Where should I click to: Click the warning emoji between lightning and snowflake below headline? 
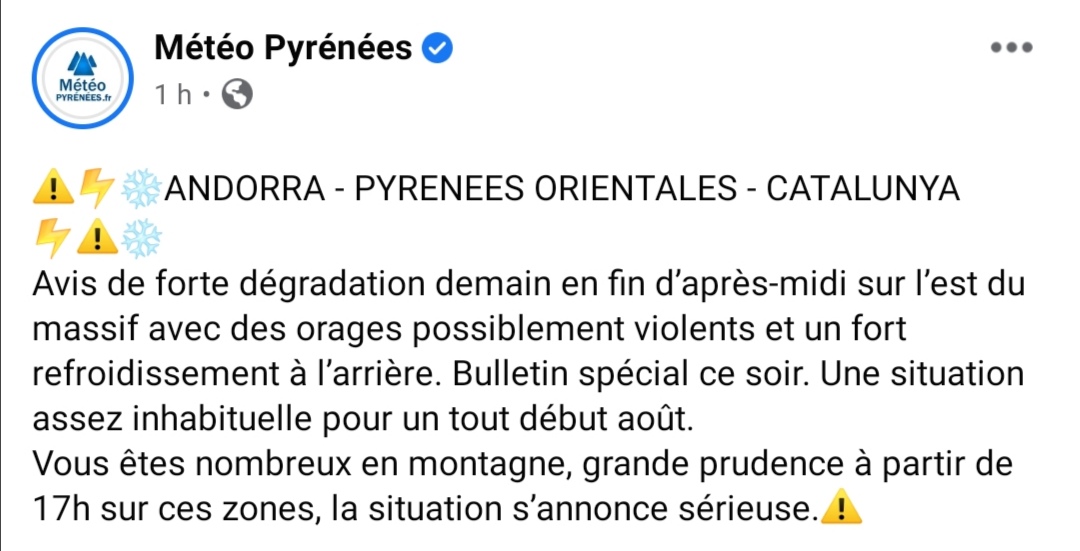96,238
